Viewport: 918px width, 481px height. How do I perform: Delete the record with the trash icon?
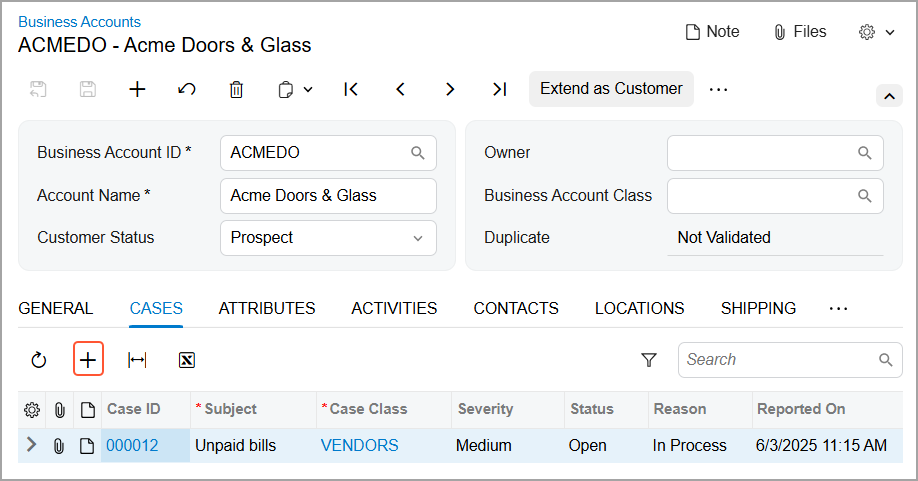point(236,89)
